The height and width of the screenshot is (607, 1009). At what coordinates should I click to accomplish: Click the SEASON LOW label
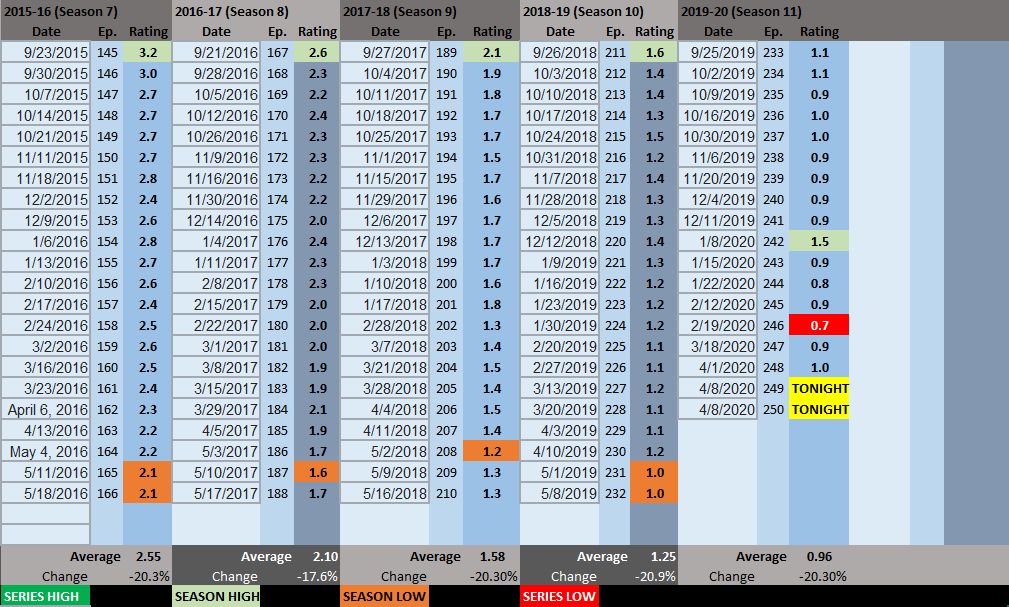coord(384,596)
